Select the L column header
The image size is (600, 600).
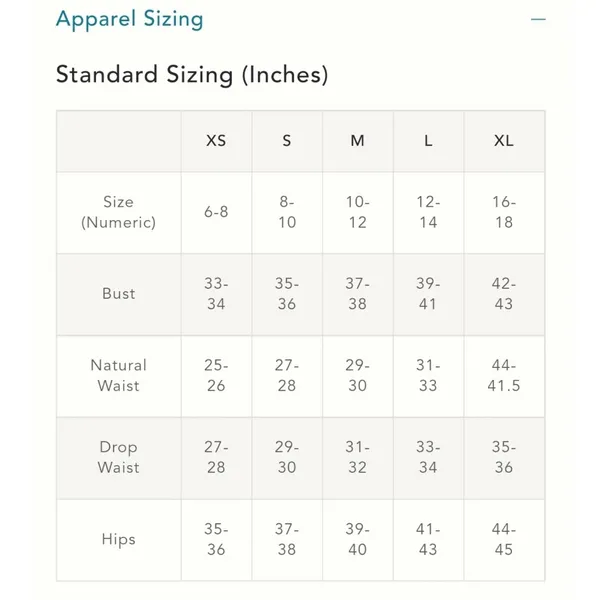pos(429,141)
